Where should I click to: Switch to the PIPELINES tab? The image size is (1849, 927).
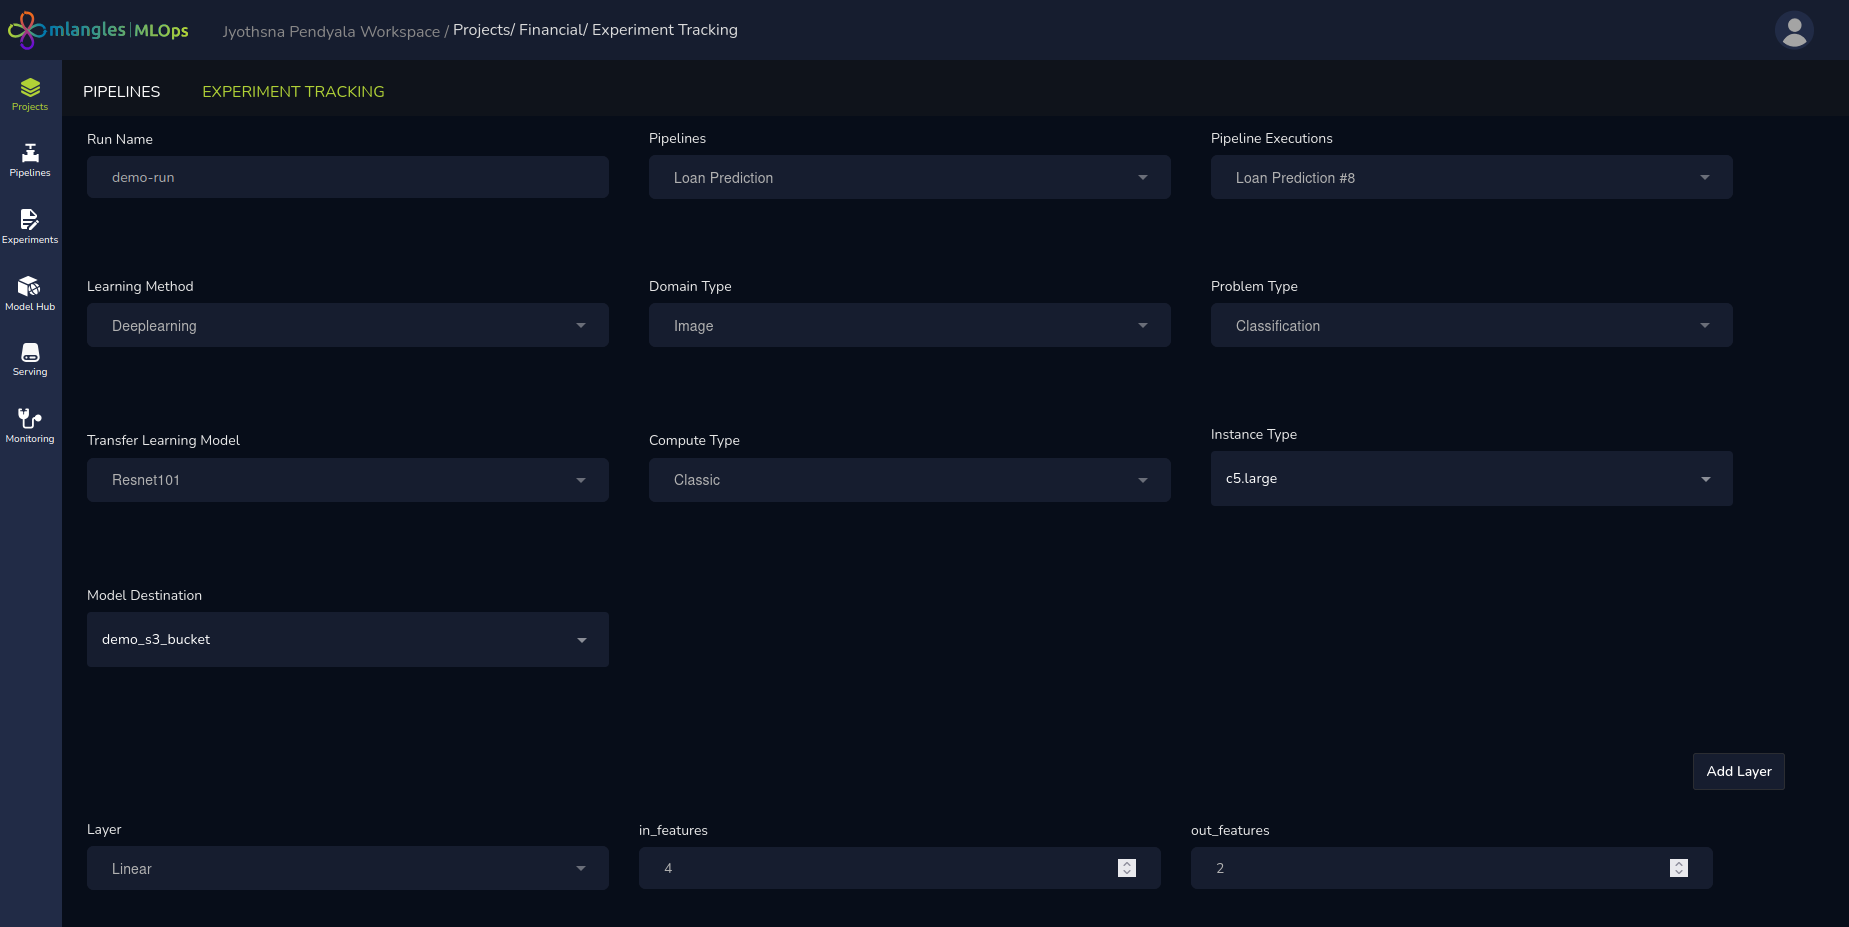coord(121,91)
